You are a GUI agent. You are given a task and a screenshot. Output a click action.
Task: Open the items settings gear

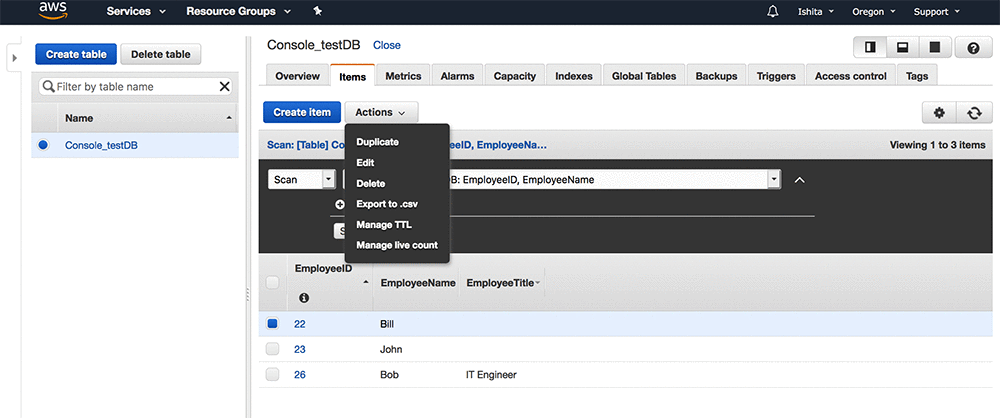939,112
